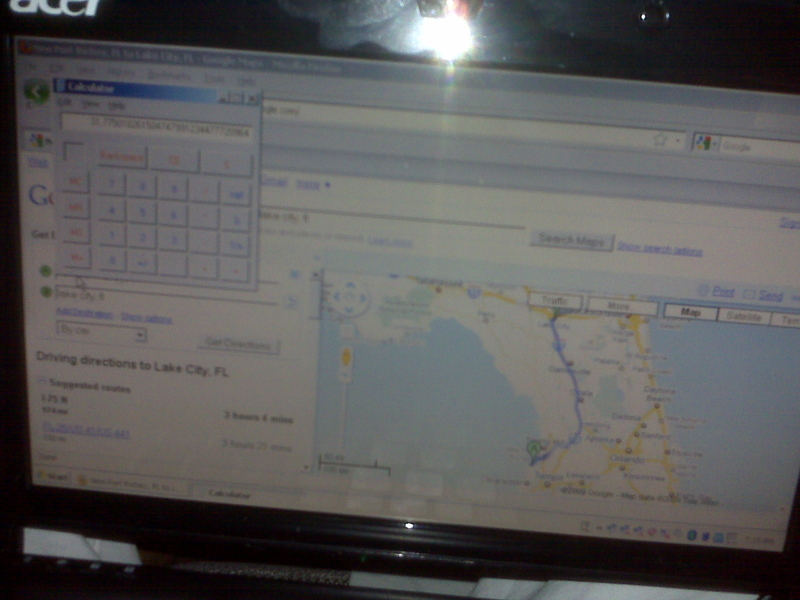Click the Calculator 1/x reciprocal button
The height and width of the screenshot is (600, 800).
tap(236, 244)
